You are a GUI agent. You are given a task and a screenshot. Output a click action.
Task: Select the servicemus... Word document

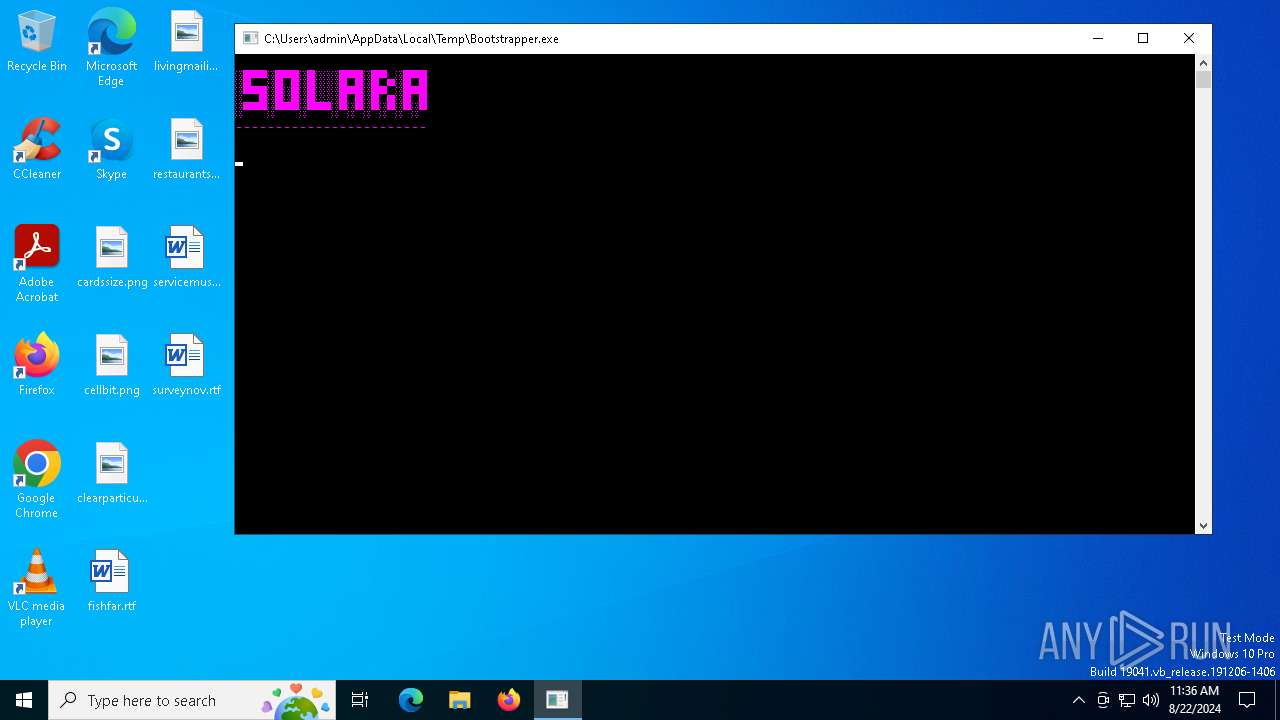pos(186,257)
